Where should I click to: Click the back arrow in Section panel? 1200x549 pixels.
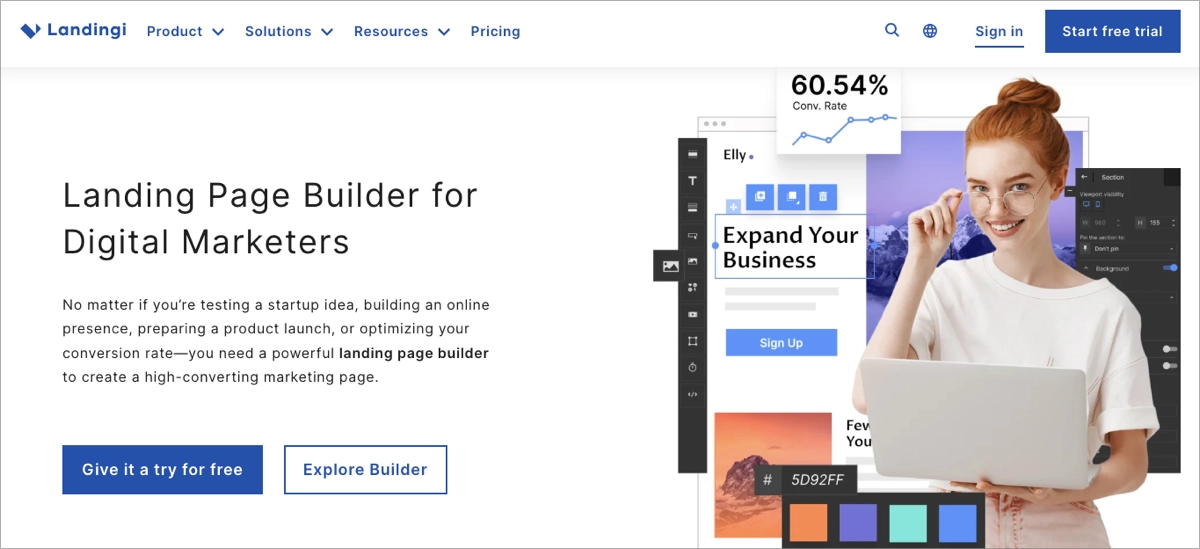pyautogui.click(x=1084, y=177)
